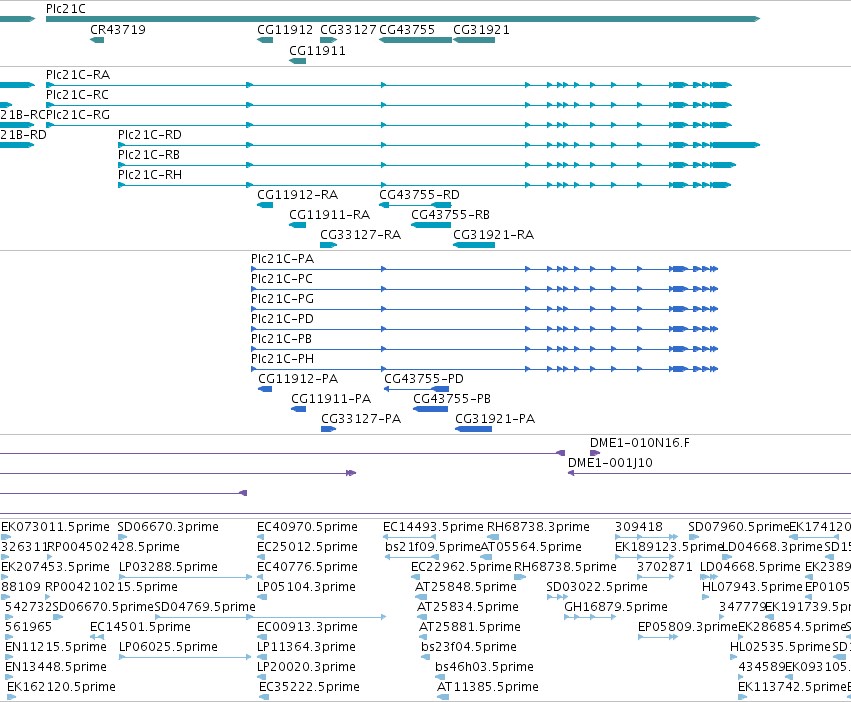Viewport: 851px width, 702px height.
Task: Click CG31921-PA protein label
Action: pyautogui.click(x=495, y=419)
